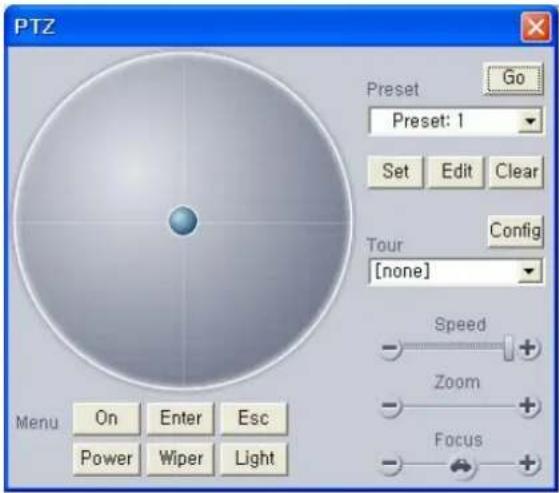
Task: Click the Speed plus icon
Action: pos(529,348)
